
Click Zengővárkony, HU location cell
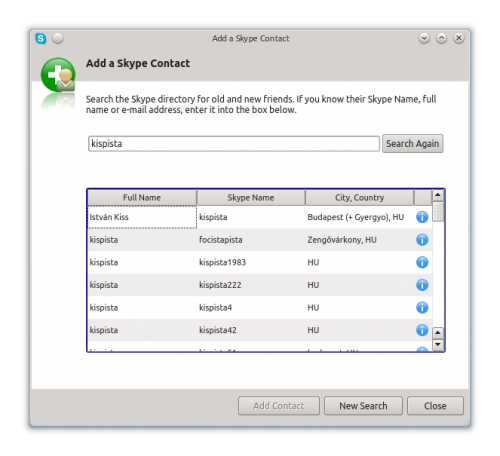click(x=359, y=240)
